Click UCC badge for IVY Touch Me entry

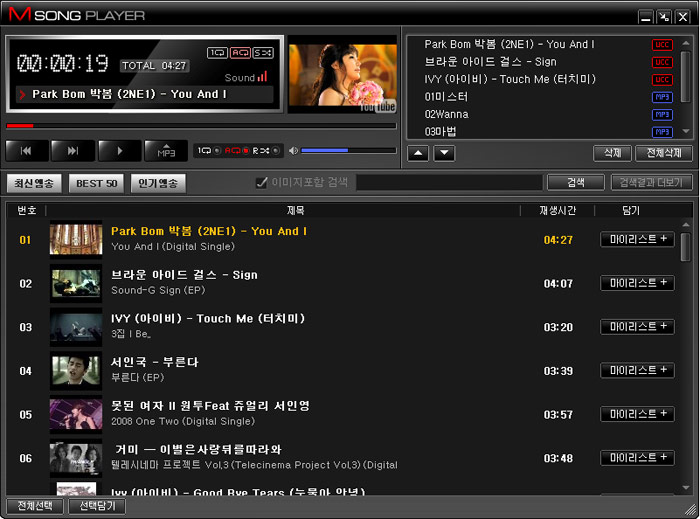pos(662,79)
